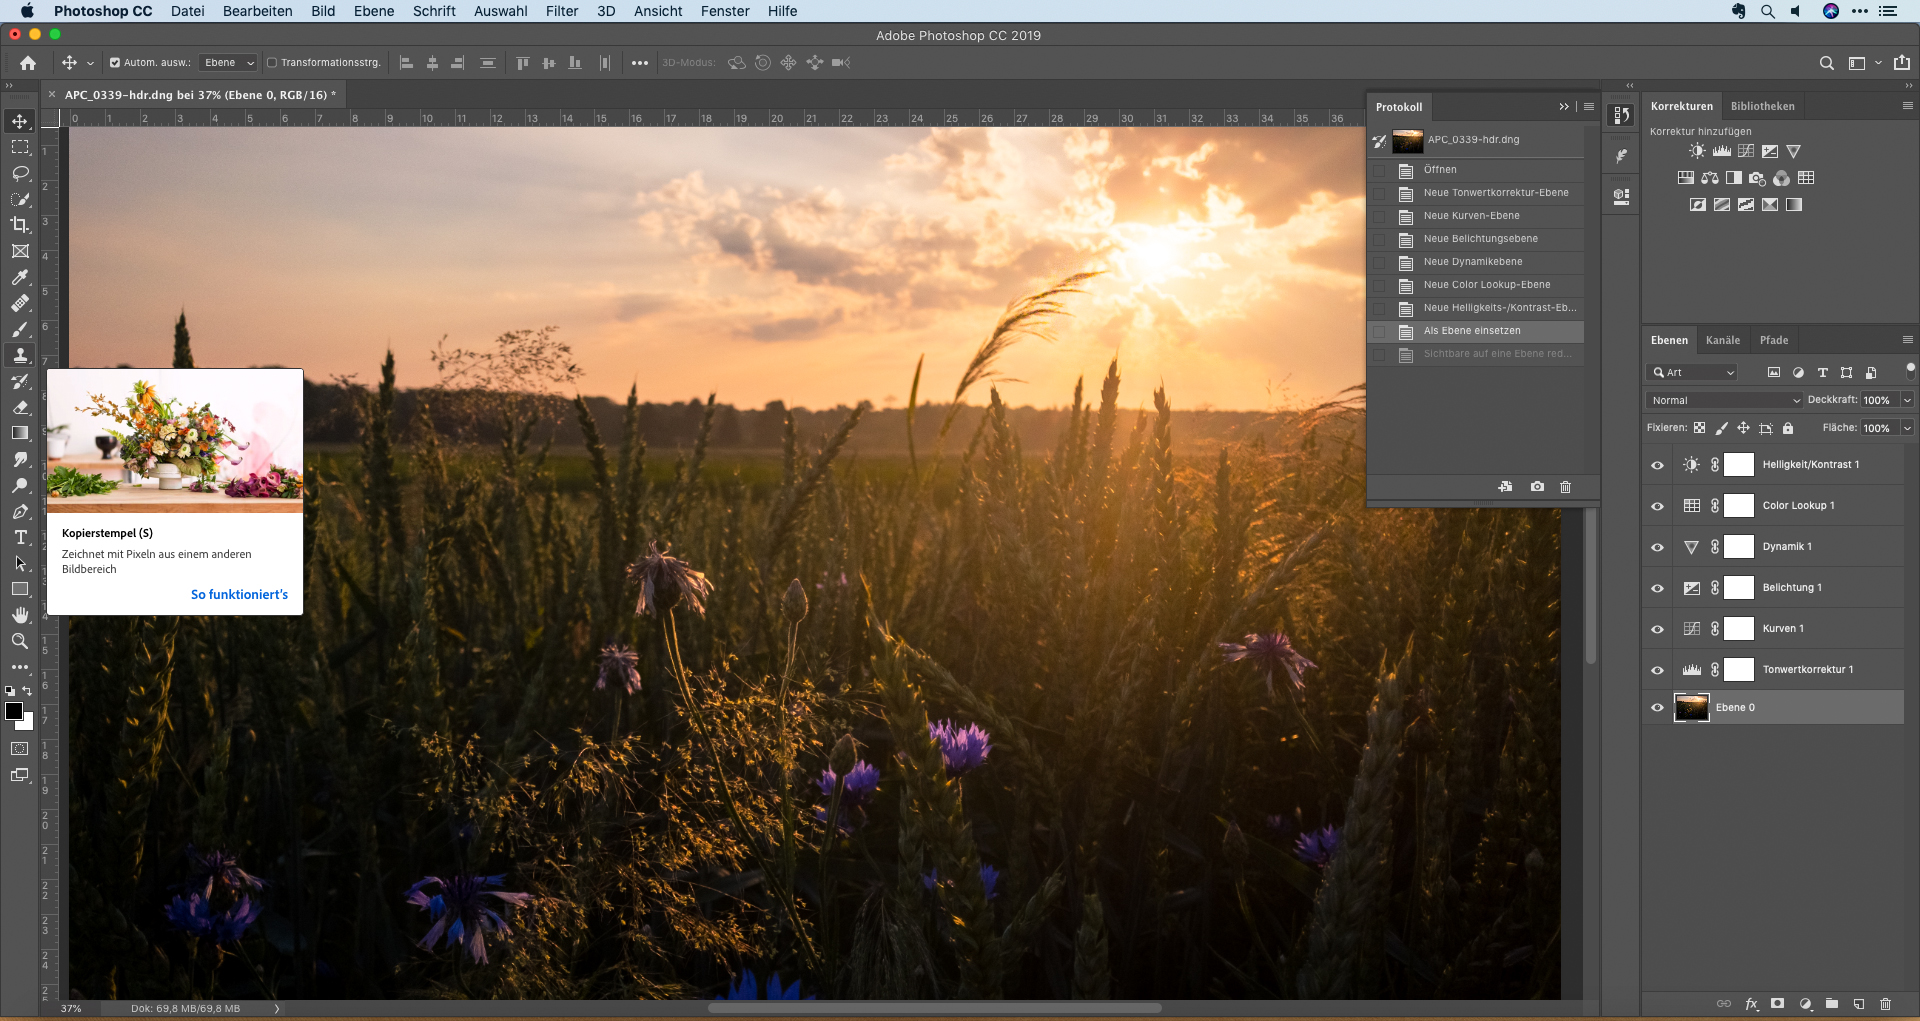1920x1021 pixels.
Task: Click the zoom level field showing 37%
Action: 71,1009
